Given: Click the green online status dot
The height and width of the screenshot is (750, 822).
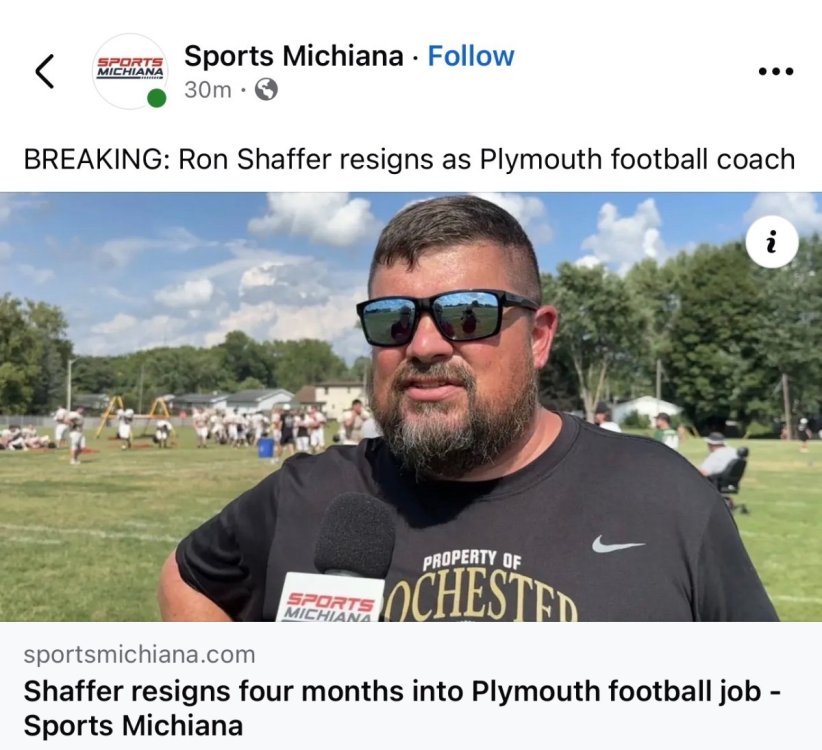Looking at the screenshot, I should tap(156, 98).
